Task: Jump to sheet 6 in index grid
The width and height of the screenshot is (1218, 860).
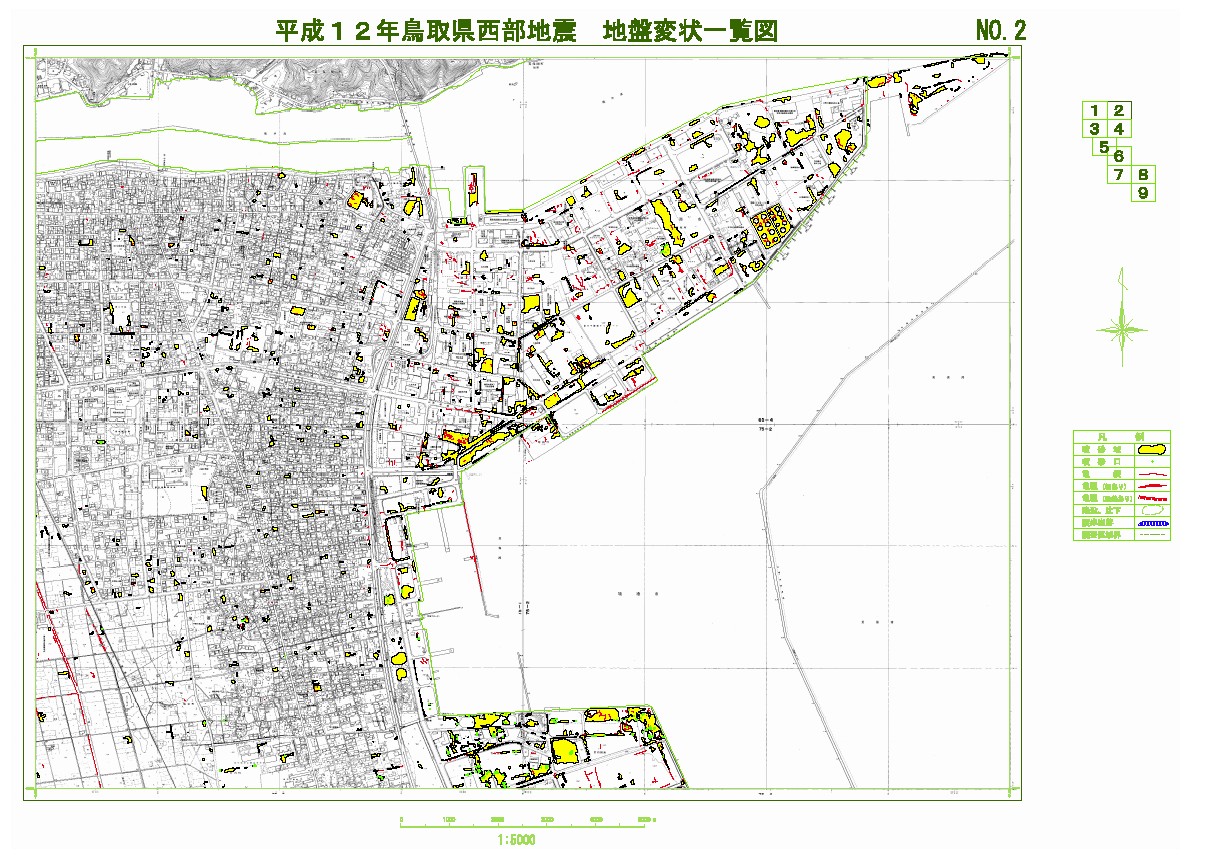Action: click(1119, 156)
